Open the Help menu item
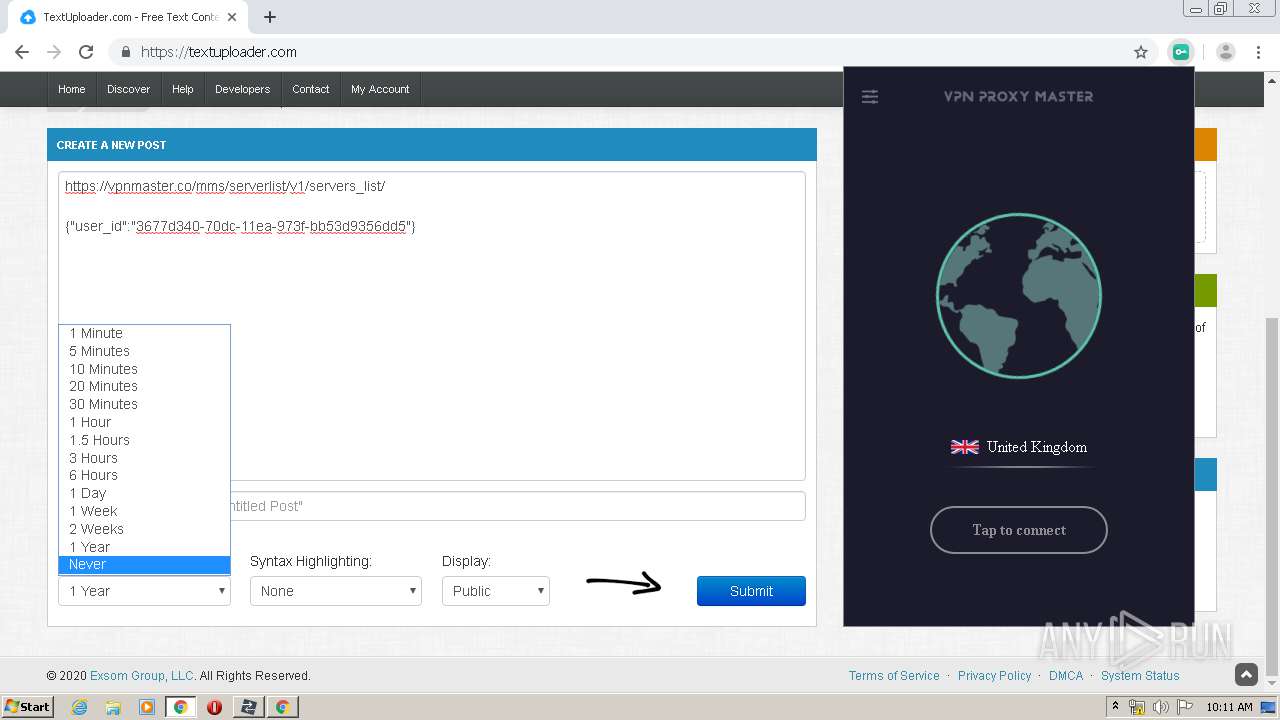Screen dimensions: 1280x720 183,89
